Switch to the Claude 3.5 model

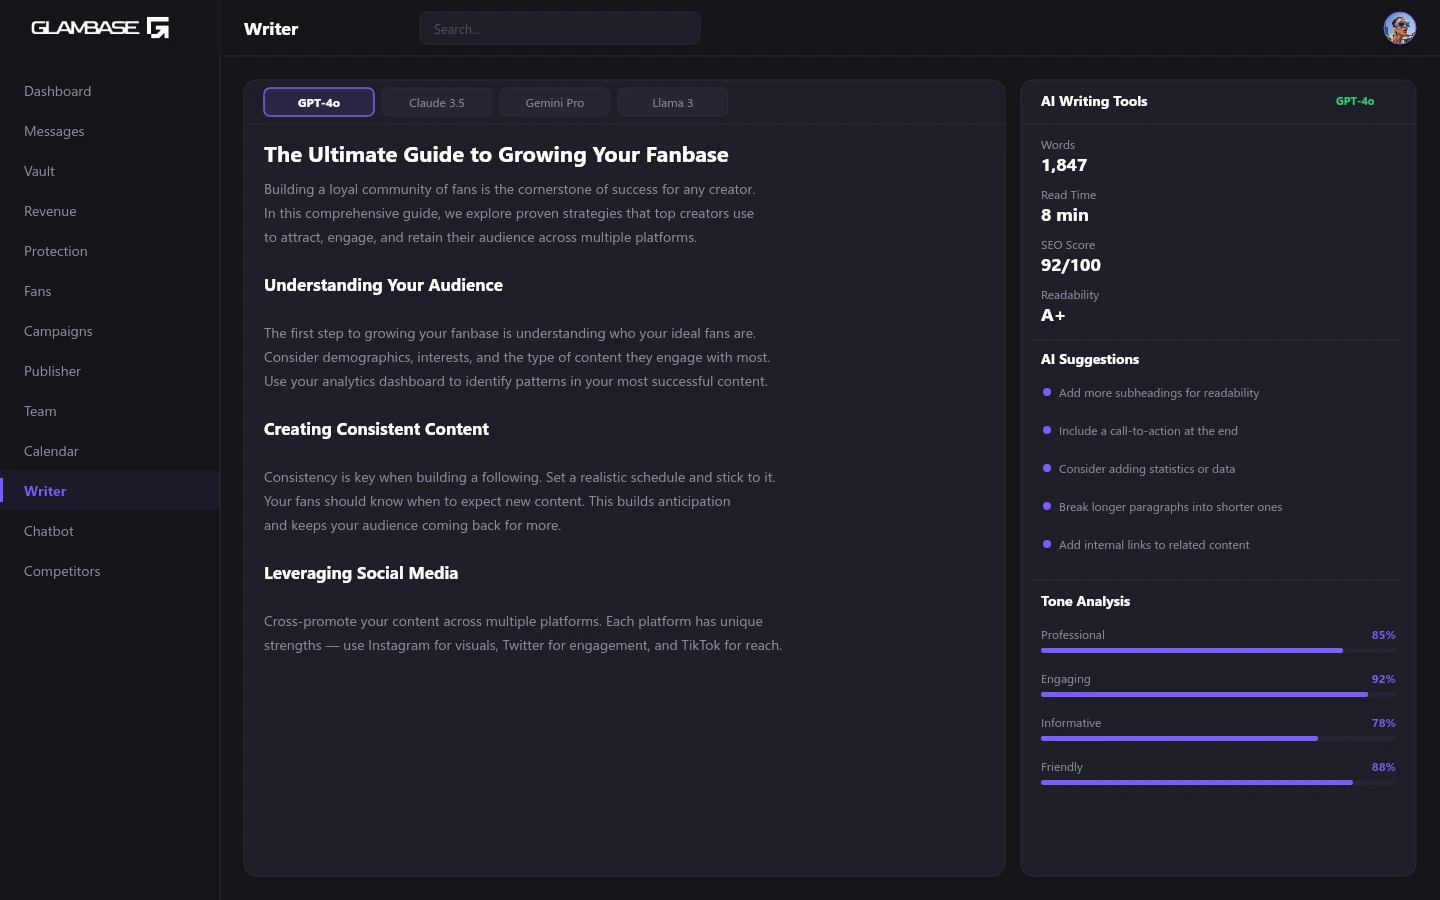point(437,103)
